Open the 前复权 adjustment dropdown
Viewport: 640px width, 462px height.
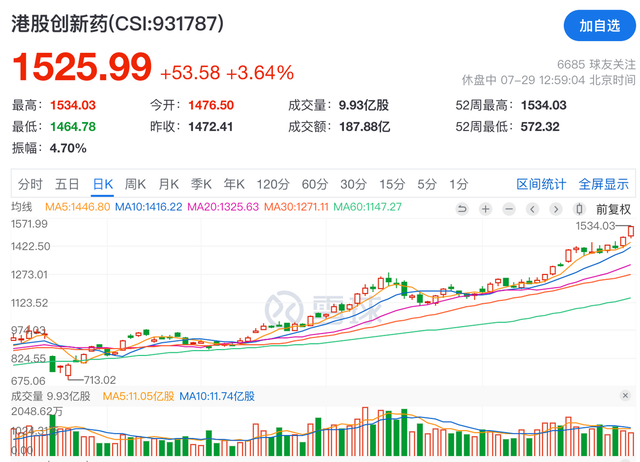point(613,209)
